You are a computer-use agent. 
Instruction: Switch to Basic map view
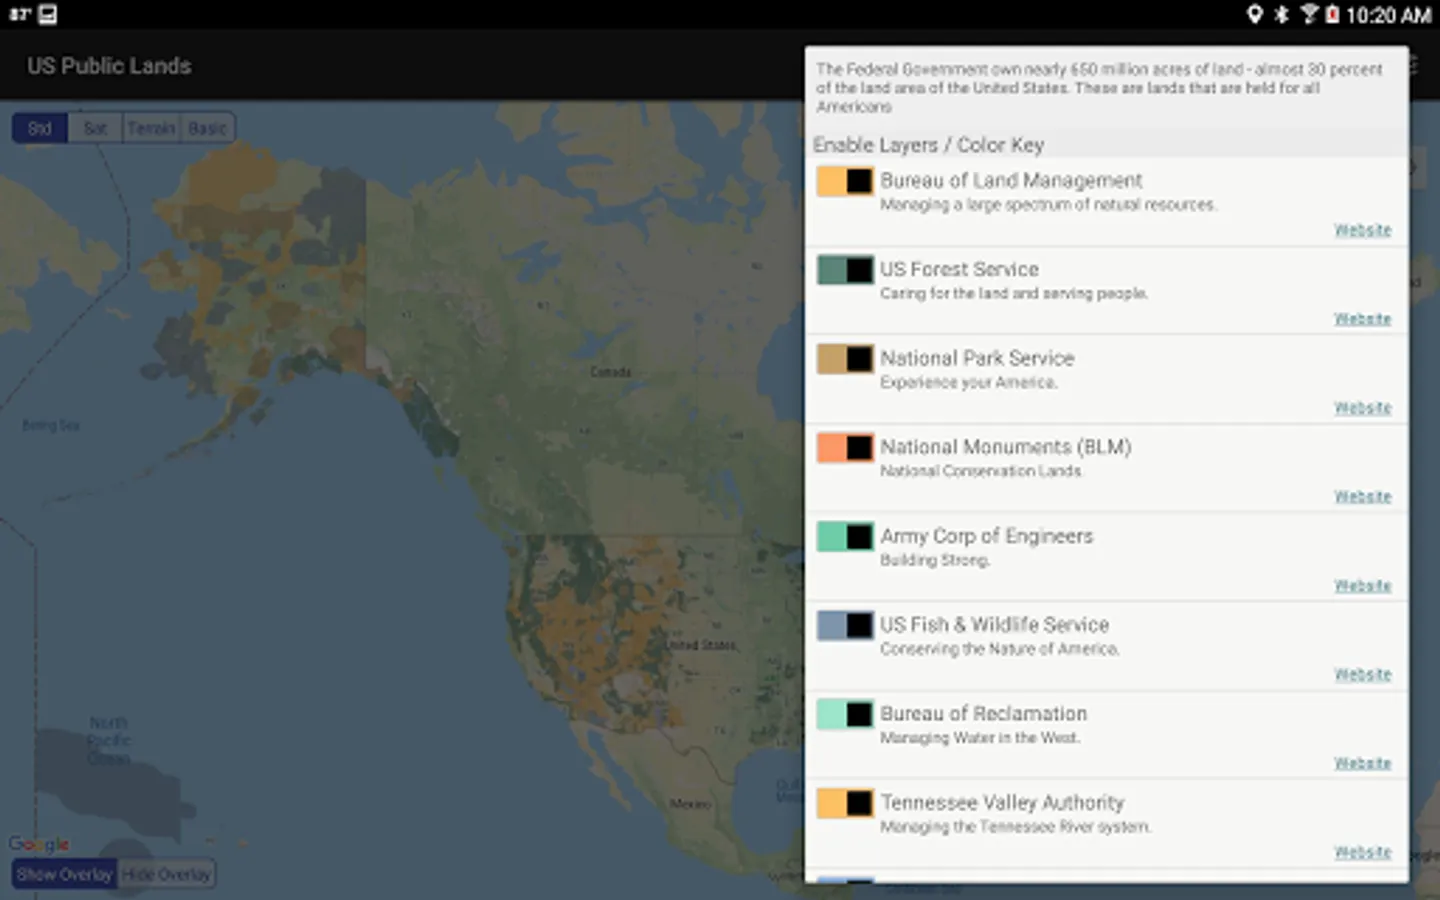207,128
